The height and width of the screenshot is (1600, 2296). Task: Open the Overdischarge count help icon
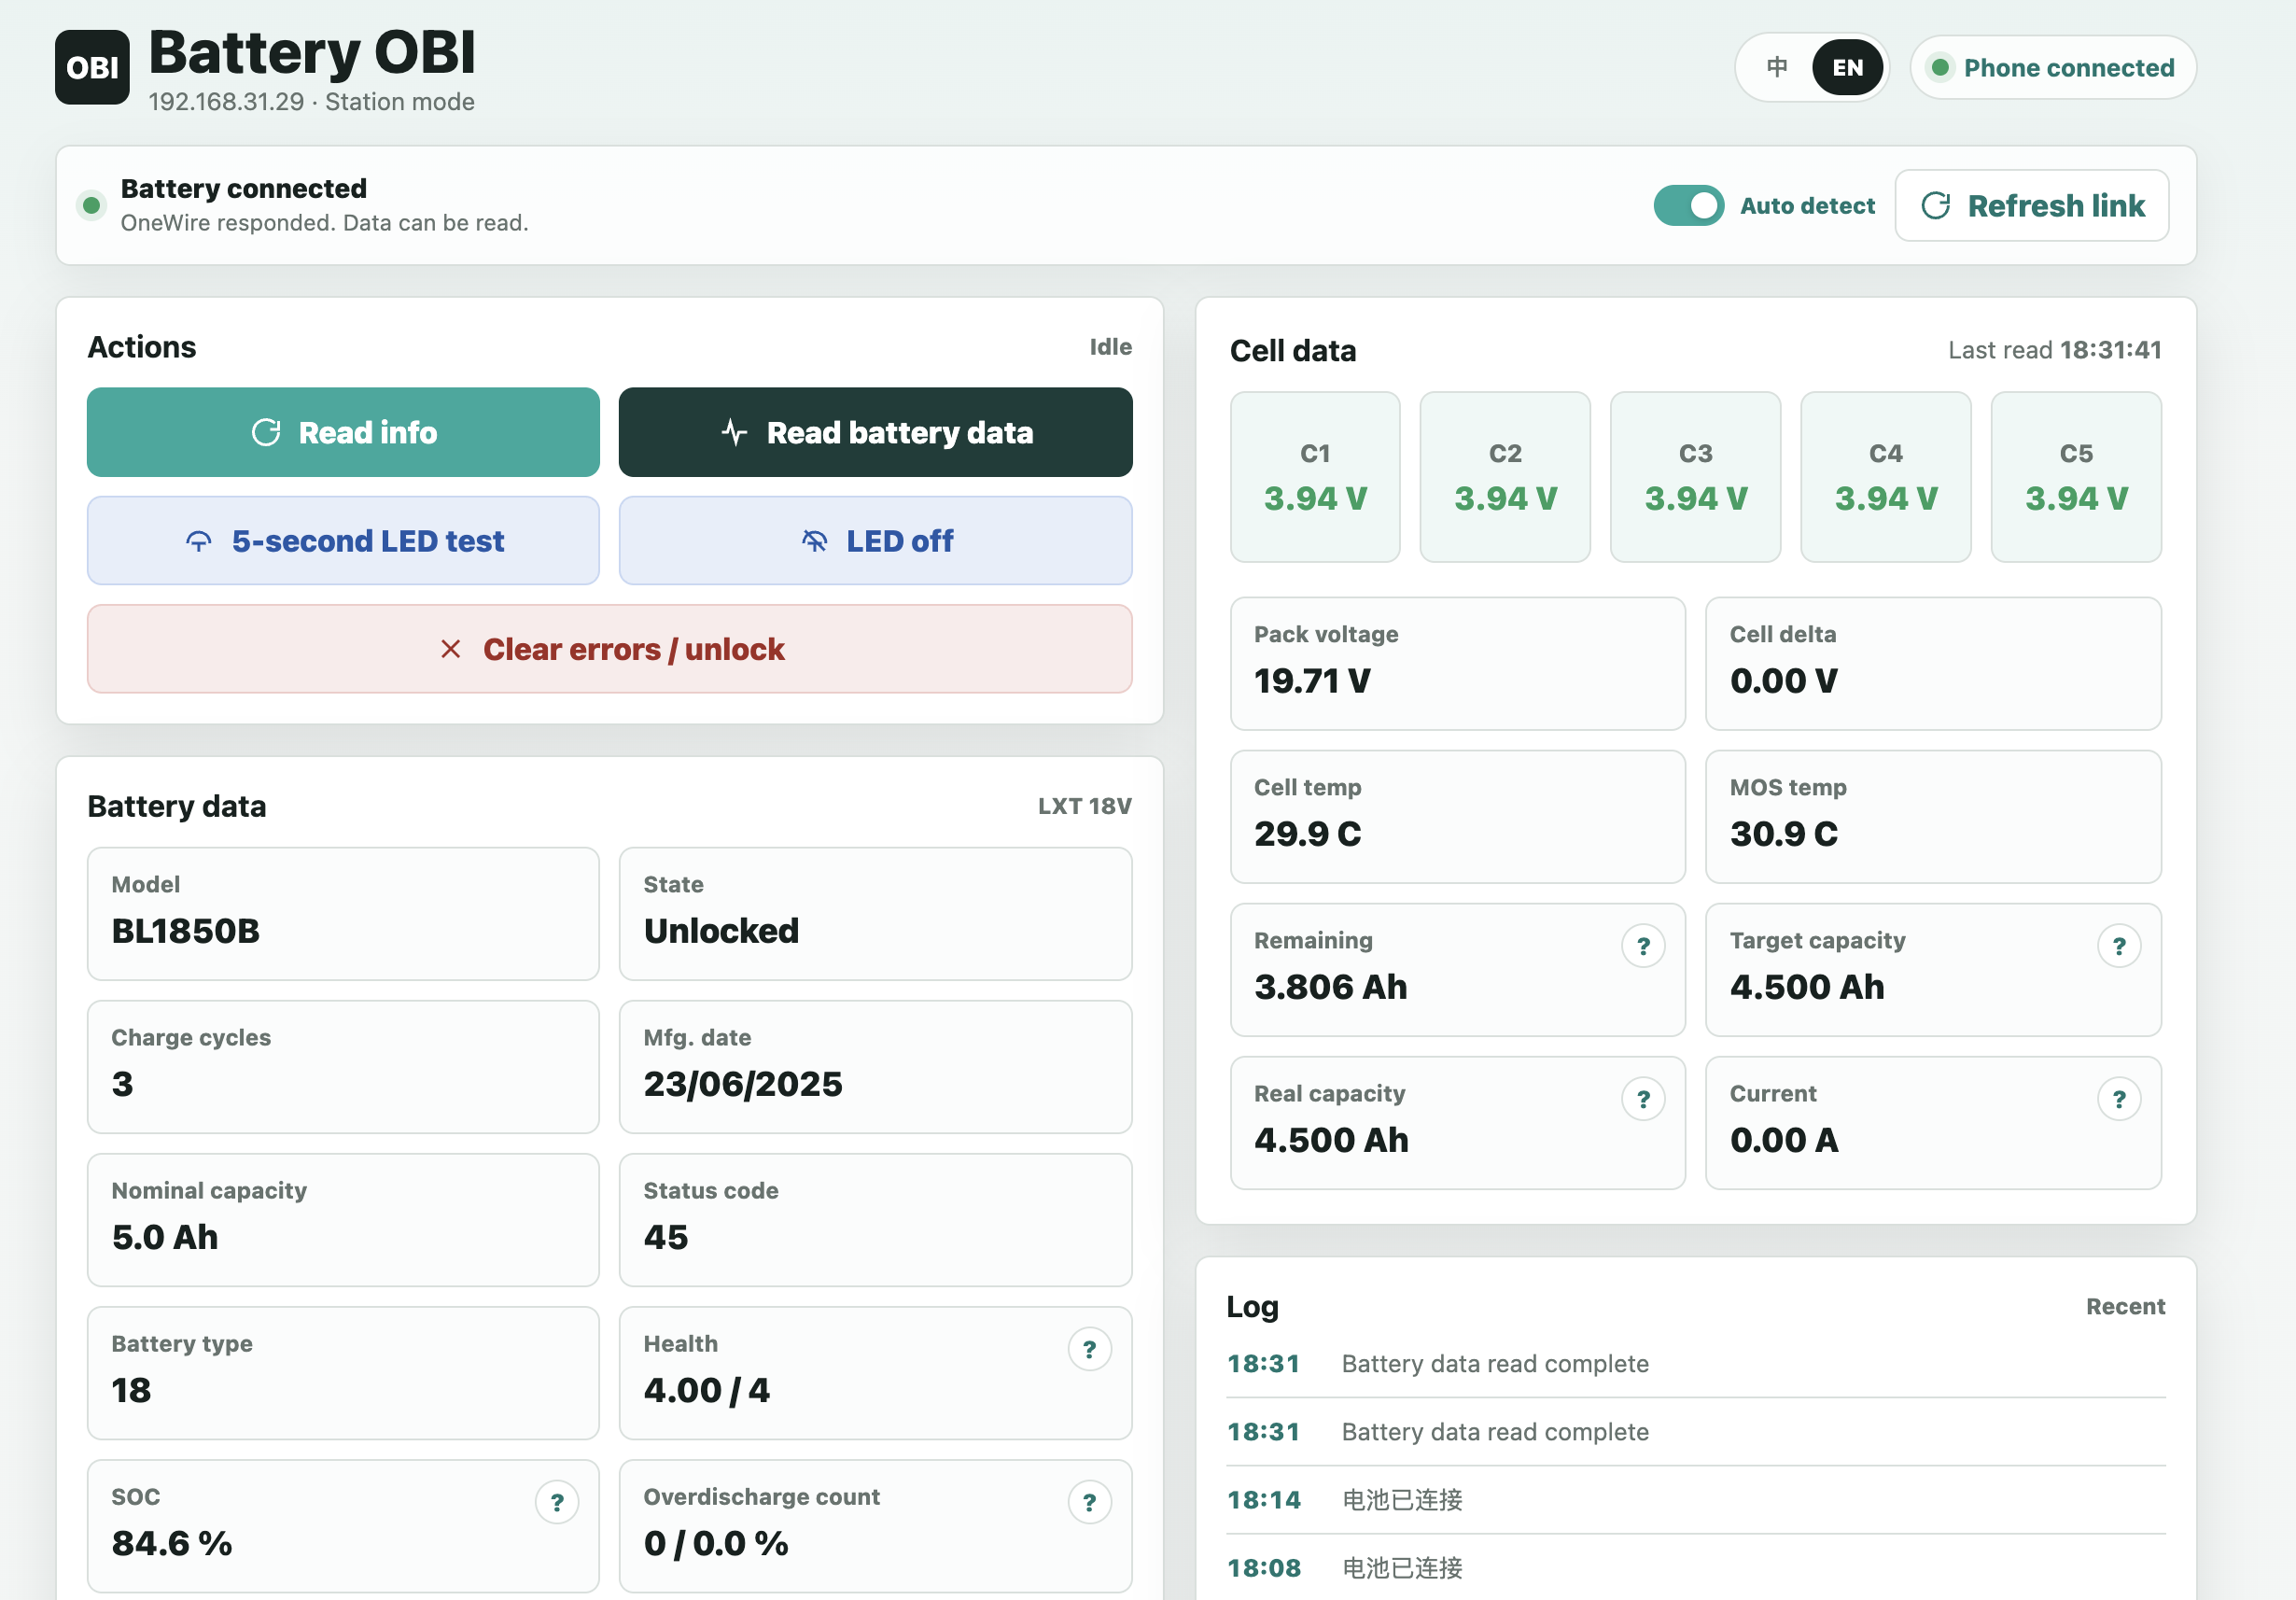pos(1089,1502)
